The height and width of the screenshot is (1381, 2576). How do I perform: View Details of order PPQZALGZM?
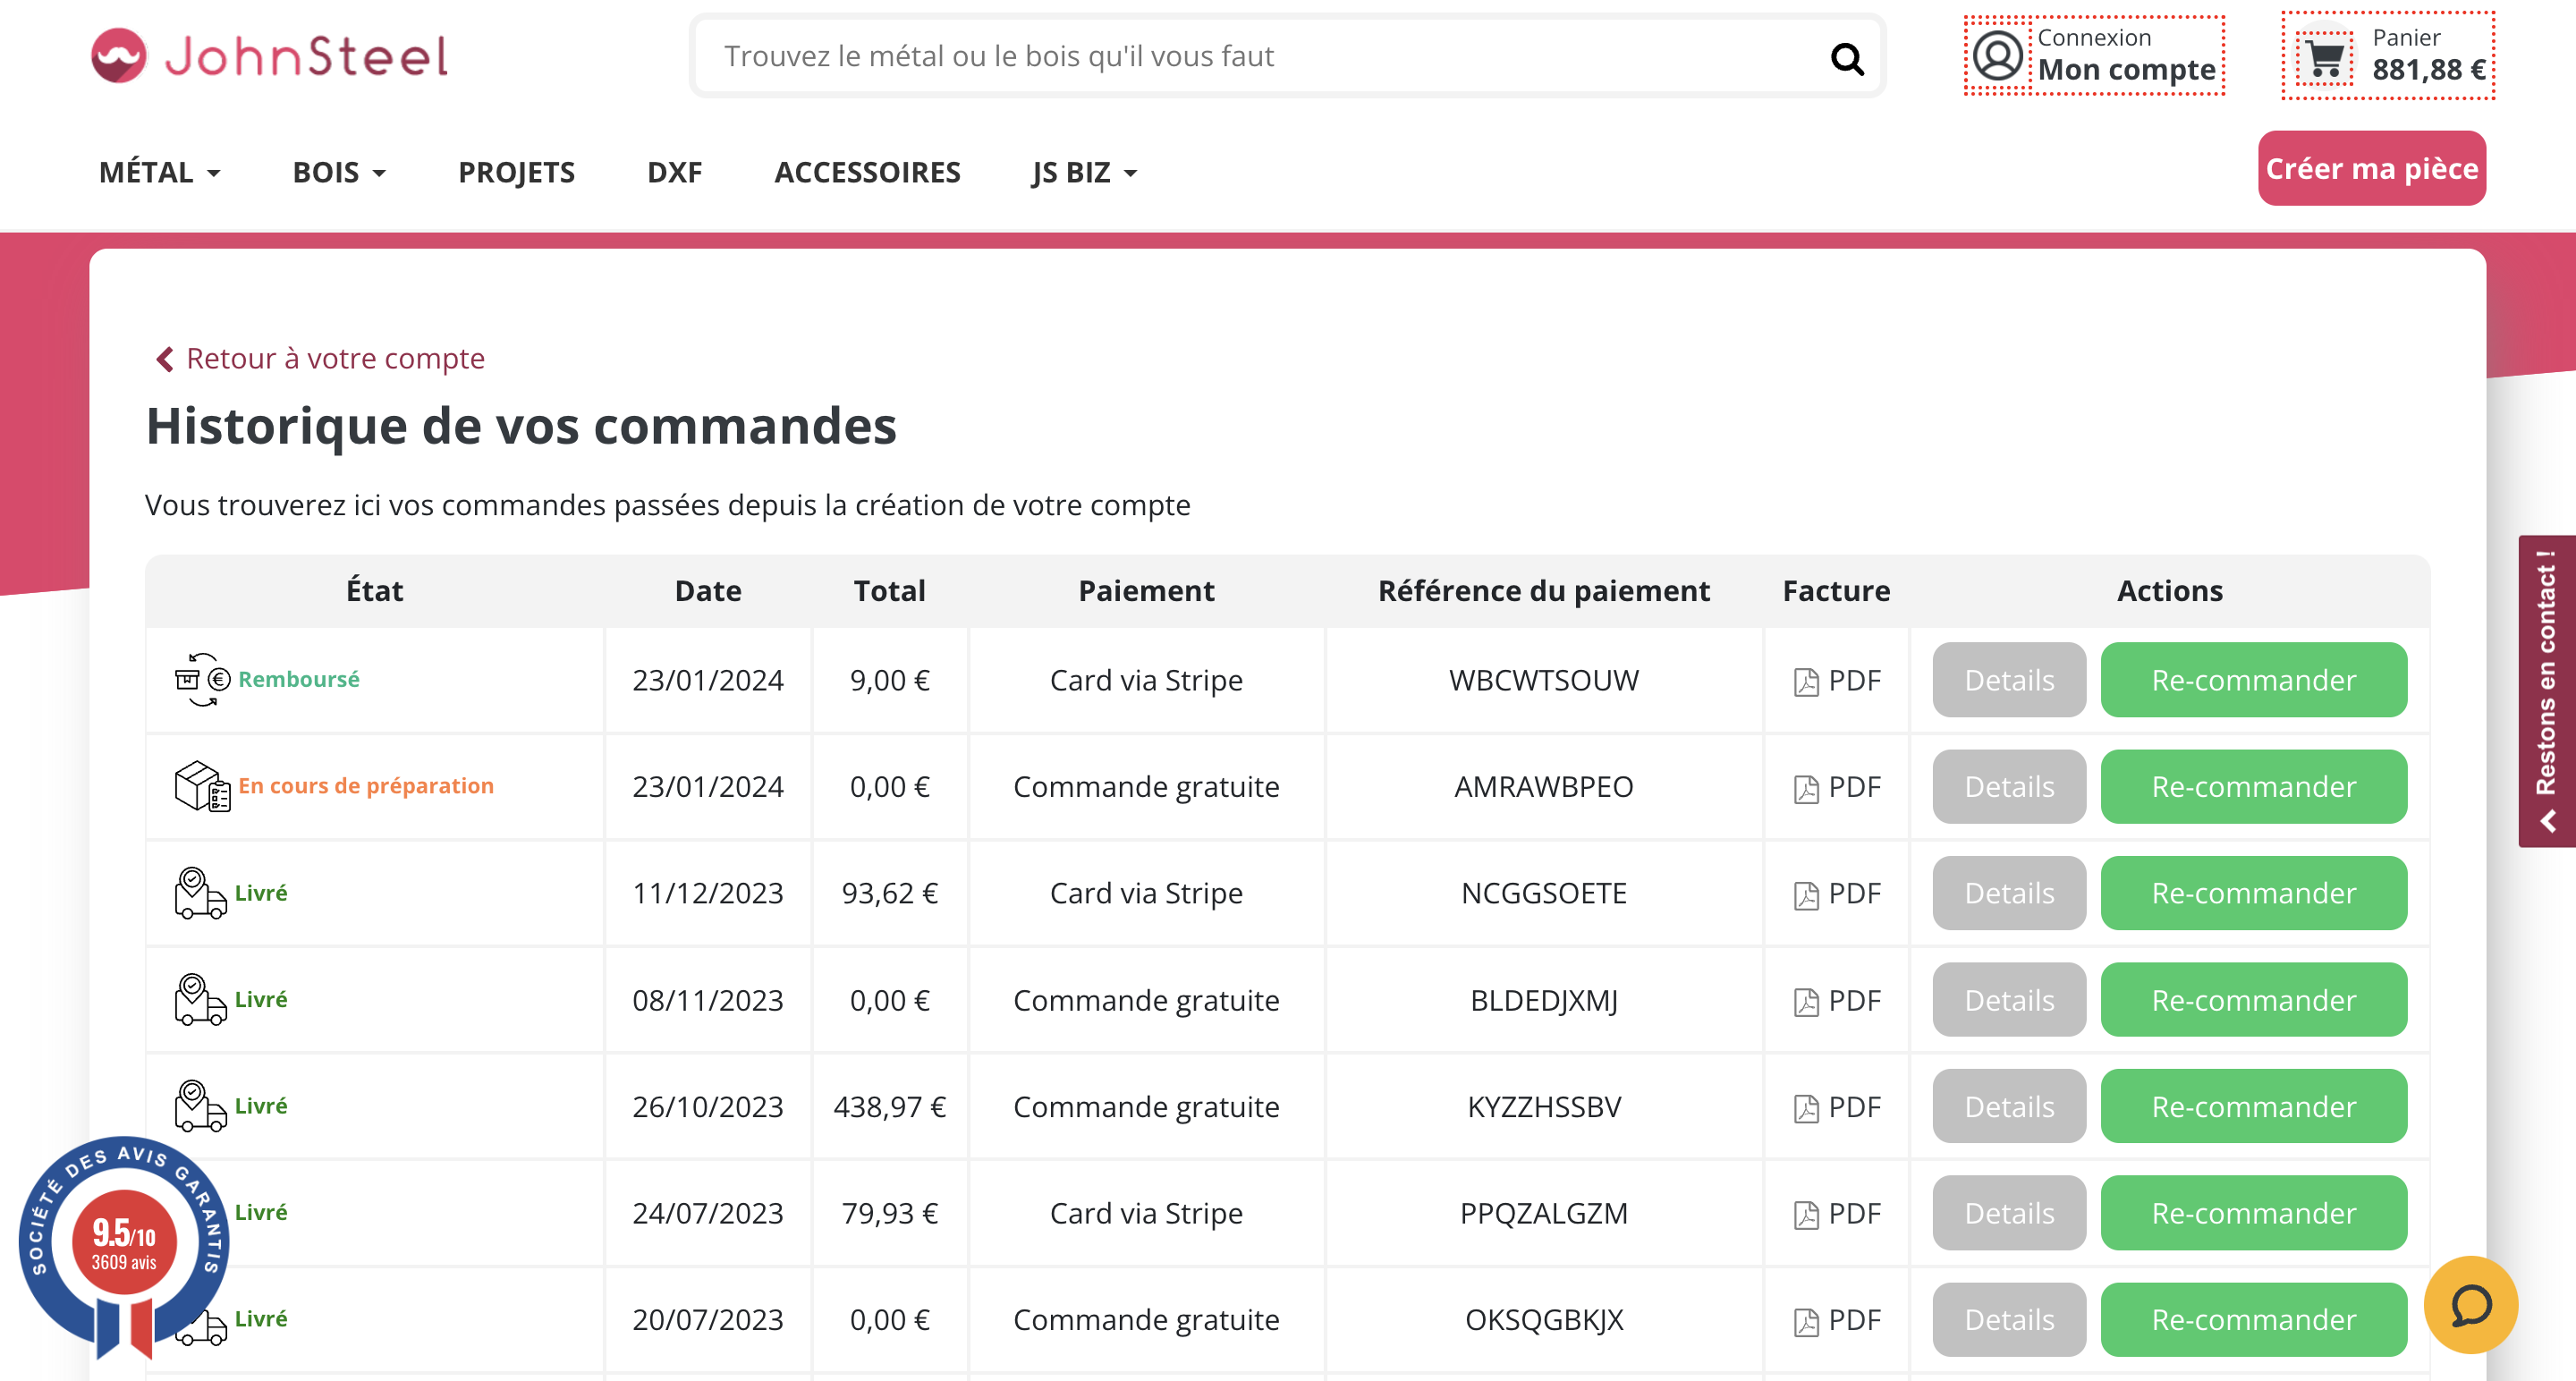[x=2008, y=1213]
